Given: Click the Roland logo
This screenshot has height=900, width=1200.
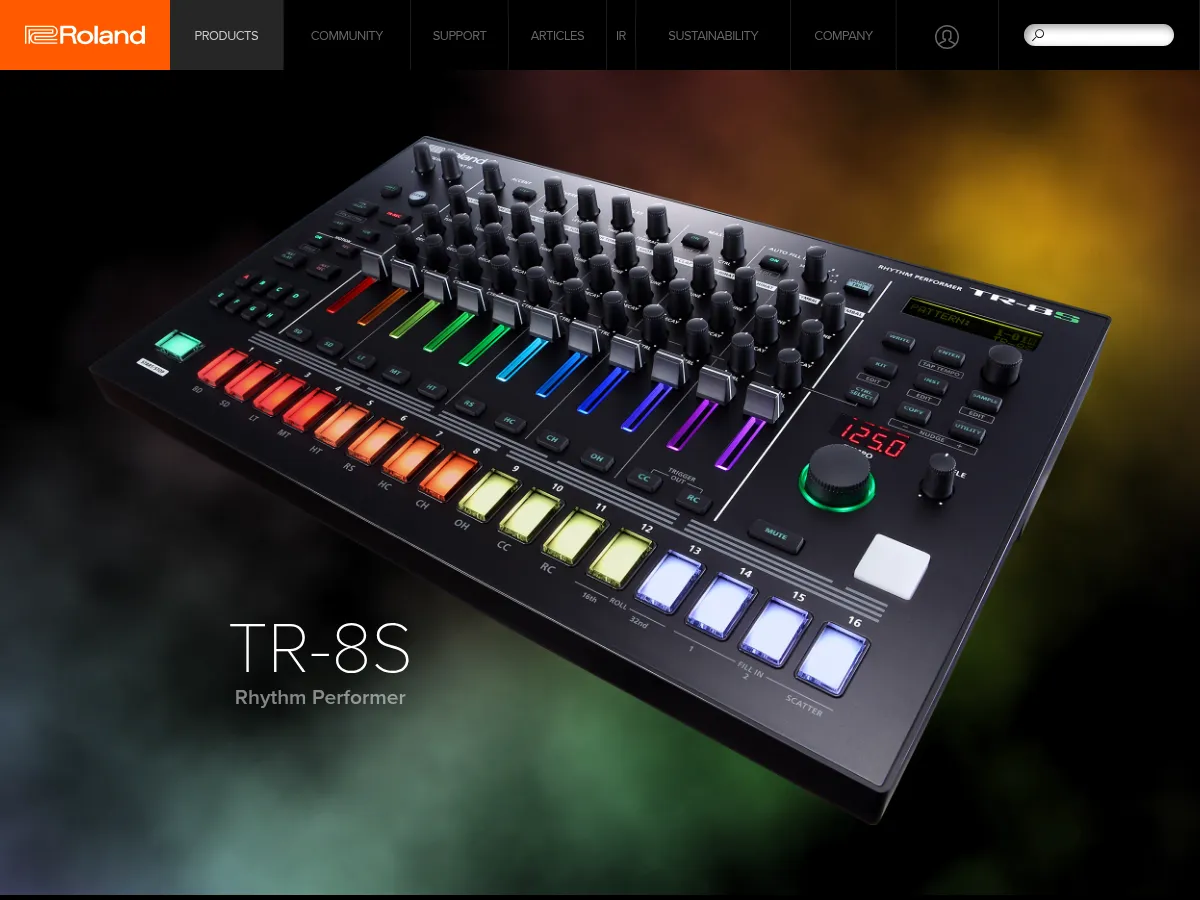Looking at the screenshot, I should (84, 35).
